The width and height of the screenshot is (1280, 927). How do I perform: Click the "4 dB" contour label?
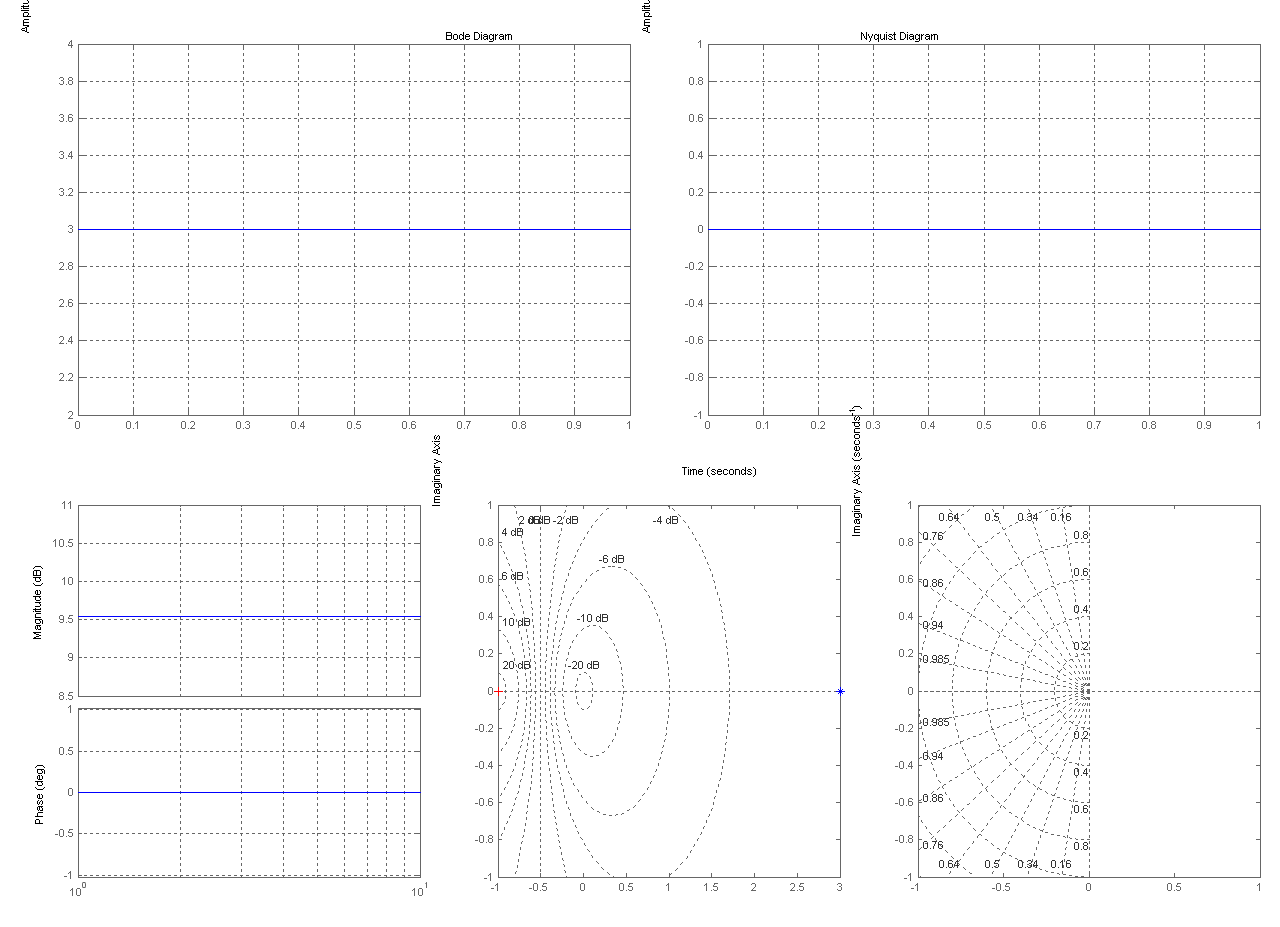point(512,532)
